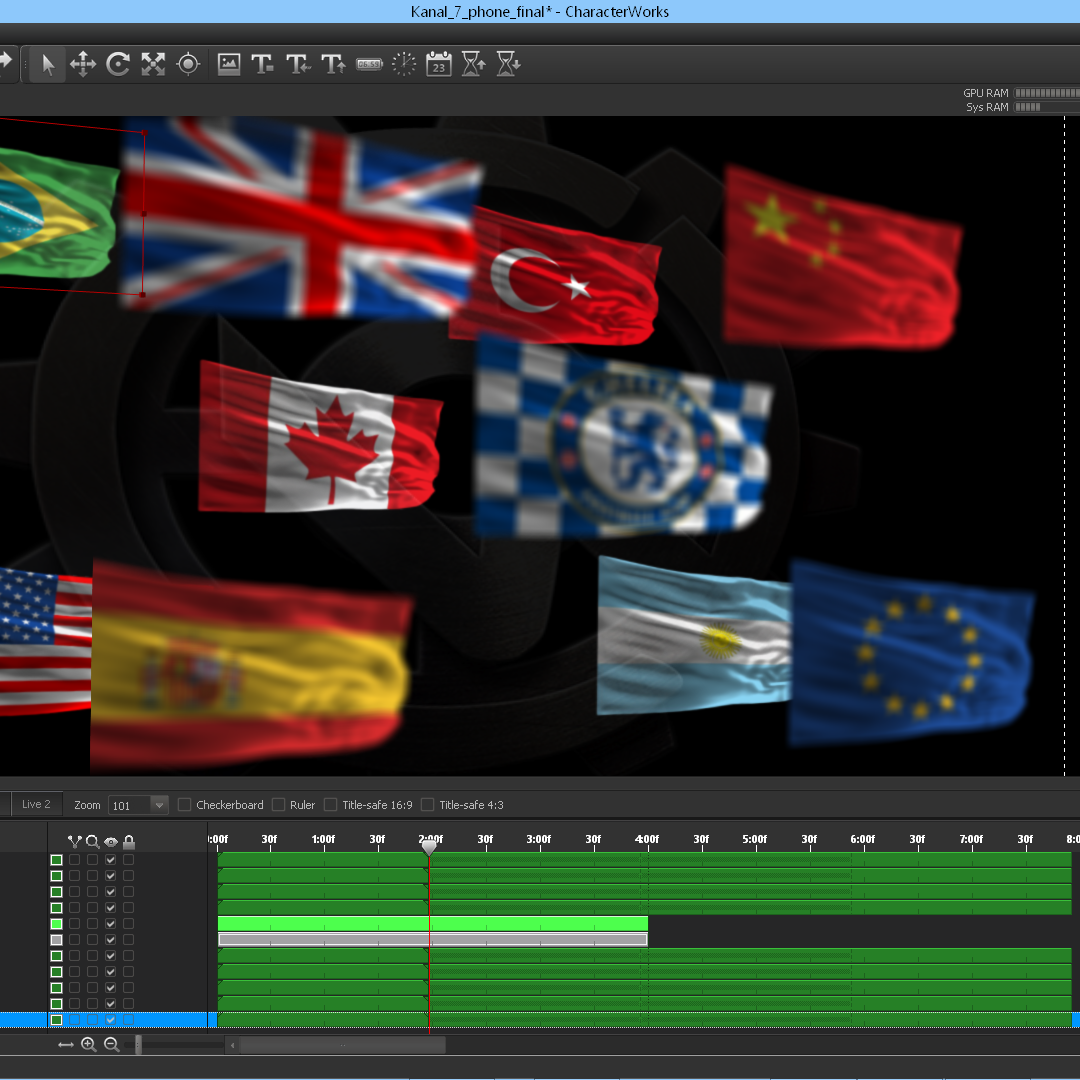This screenshot has width=1080, height=1080.
Task: Click the timeline playhead marker at 2:00f
Action: tap(429, 847)
